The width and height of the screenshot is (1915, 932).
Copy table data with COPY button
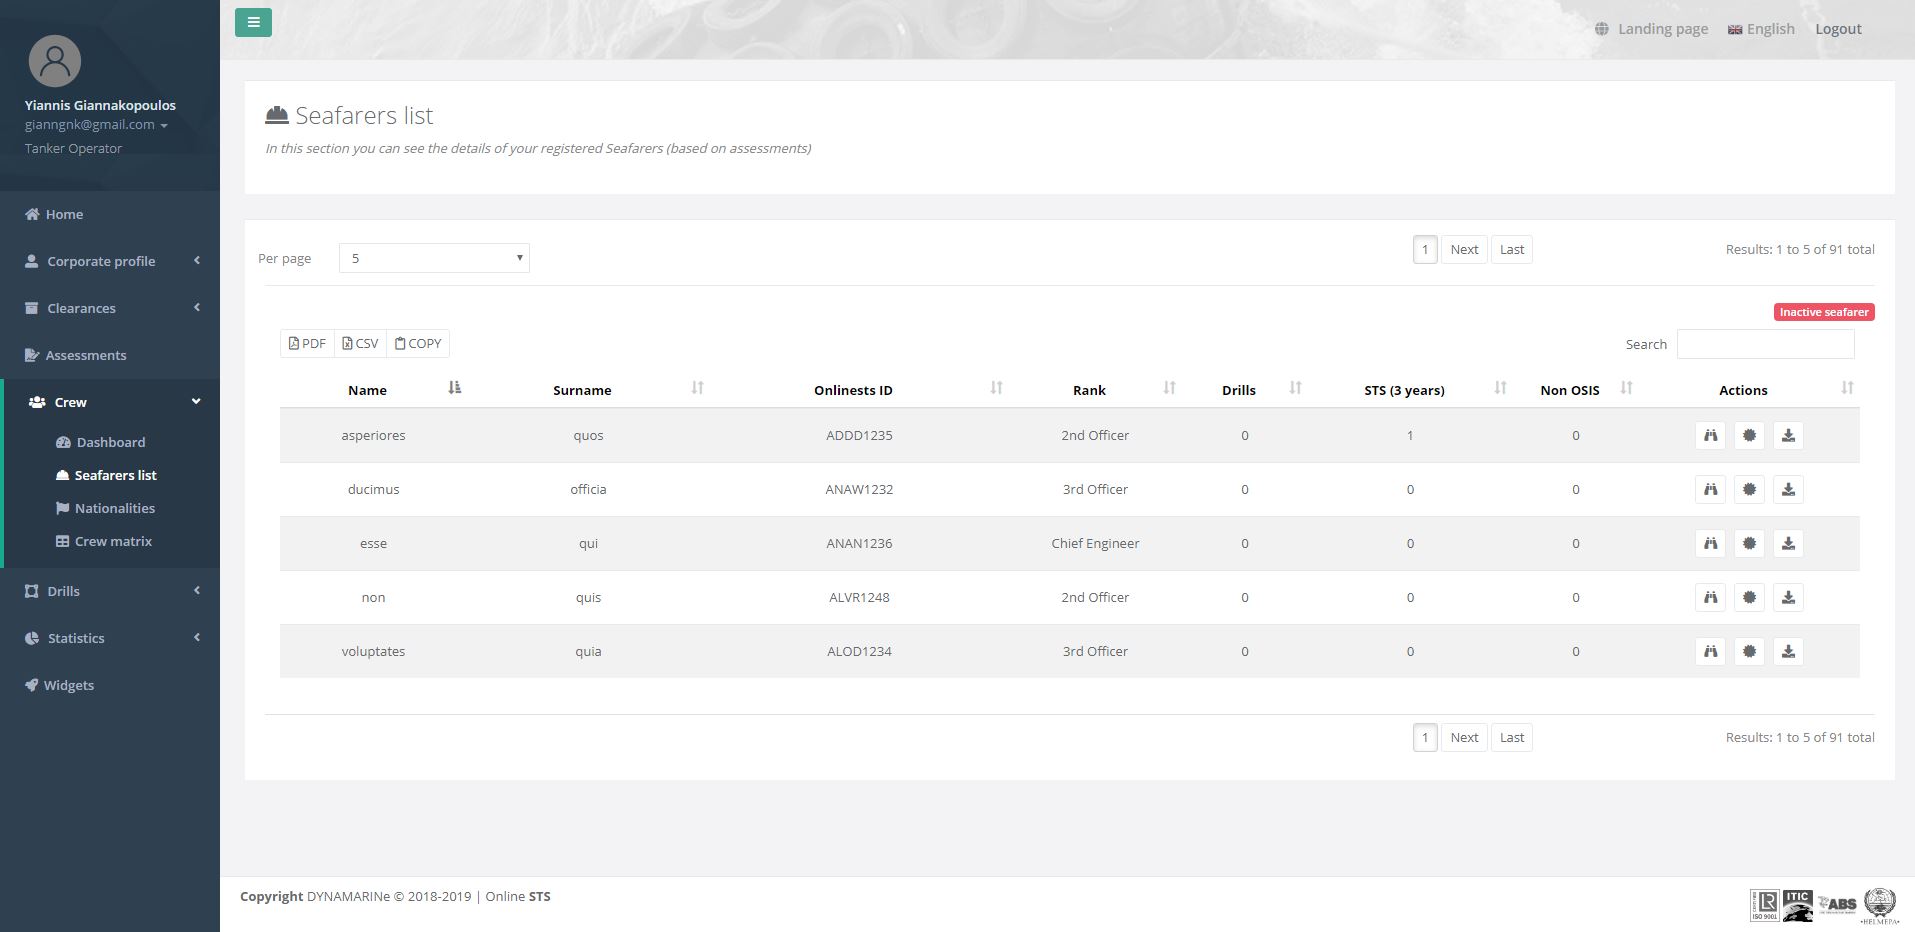(x=418, y=344)
